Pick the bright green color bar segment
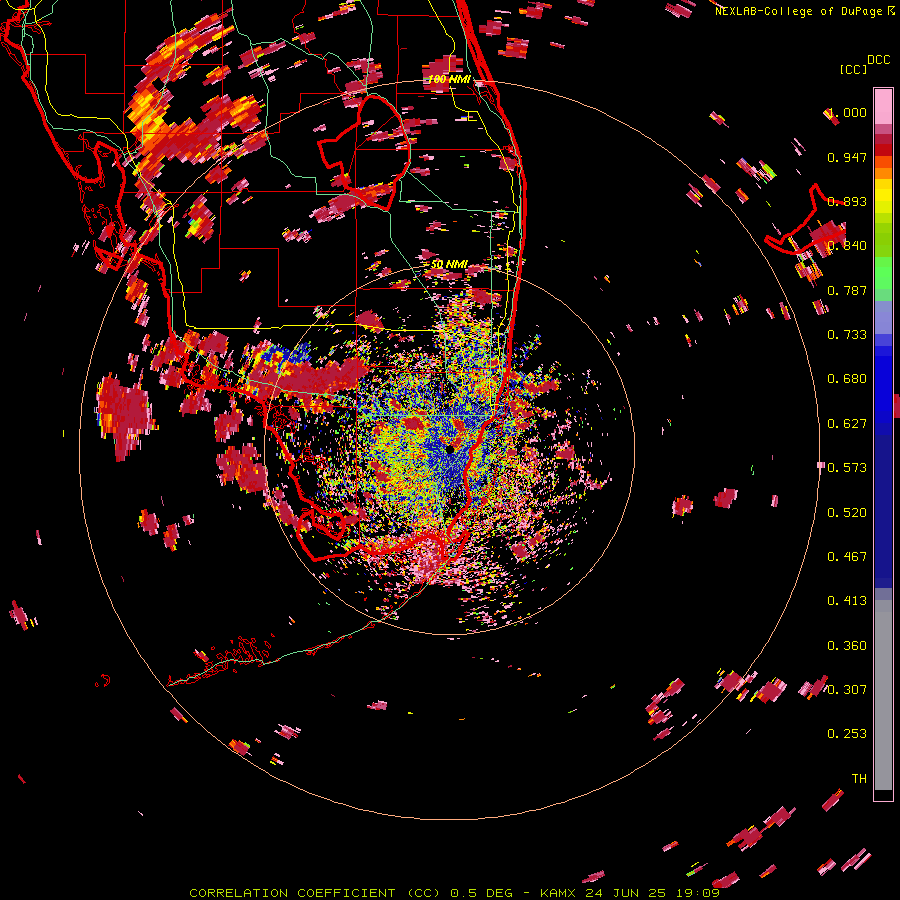 coord(883,273)
